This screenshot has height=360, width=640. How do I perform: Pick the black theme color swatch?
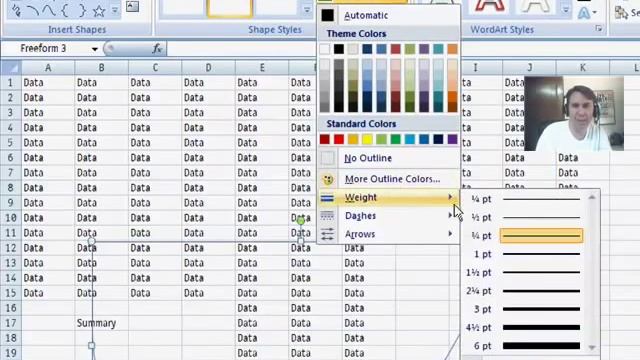[x=339, y=49]
